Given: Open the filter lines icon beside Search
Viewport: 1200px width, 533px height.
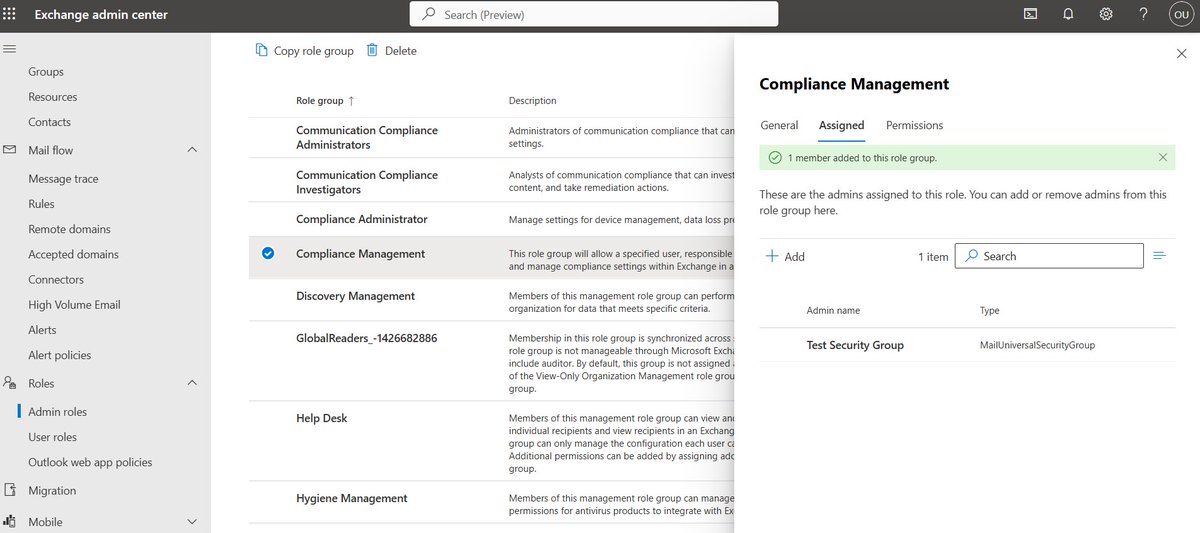Looking at the screenshot, I should tap(1160, 256).
